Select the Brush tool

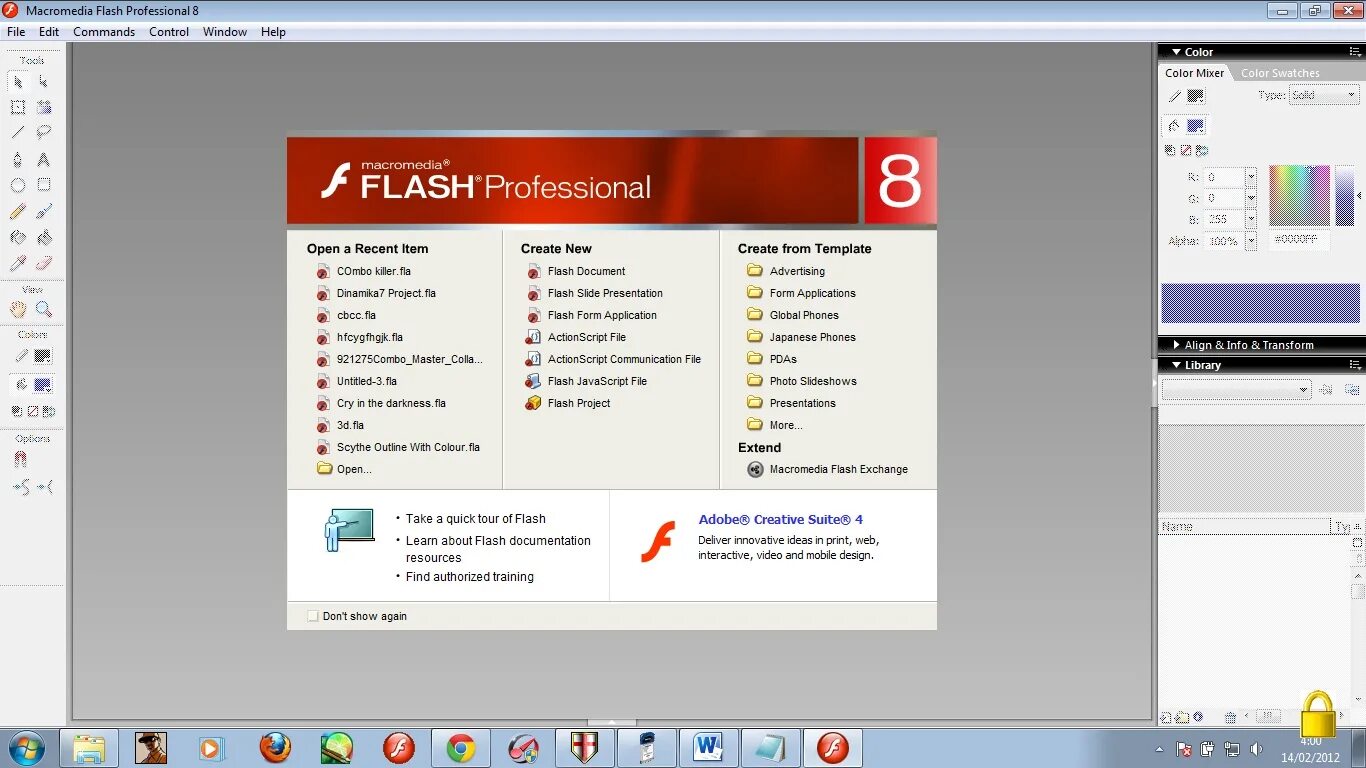44,212
